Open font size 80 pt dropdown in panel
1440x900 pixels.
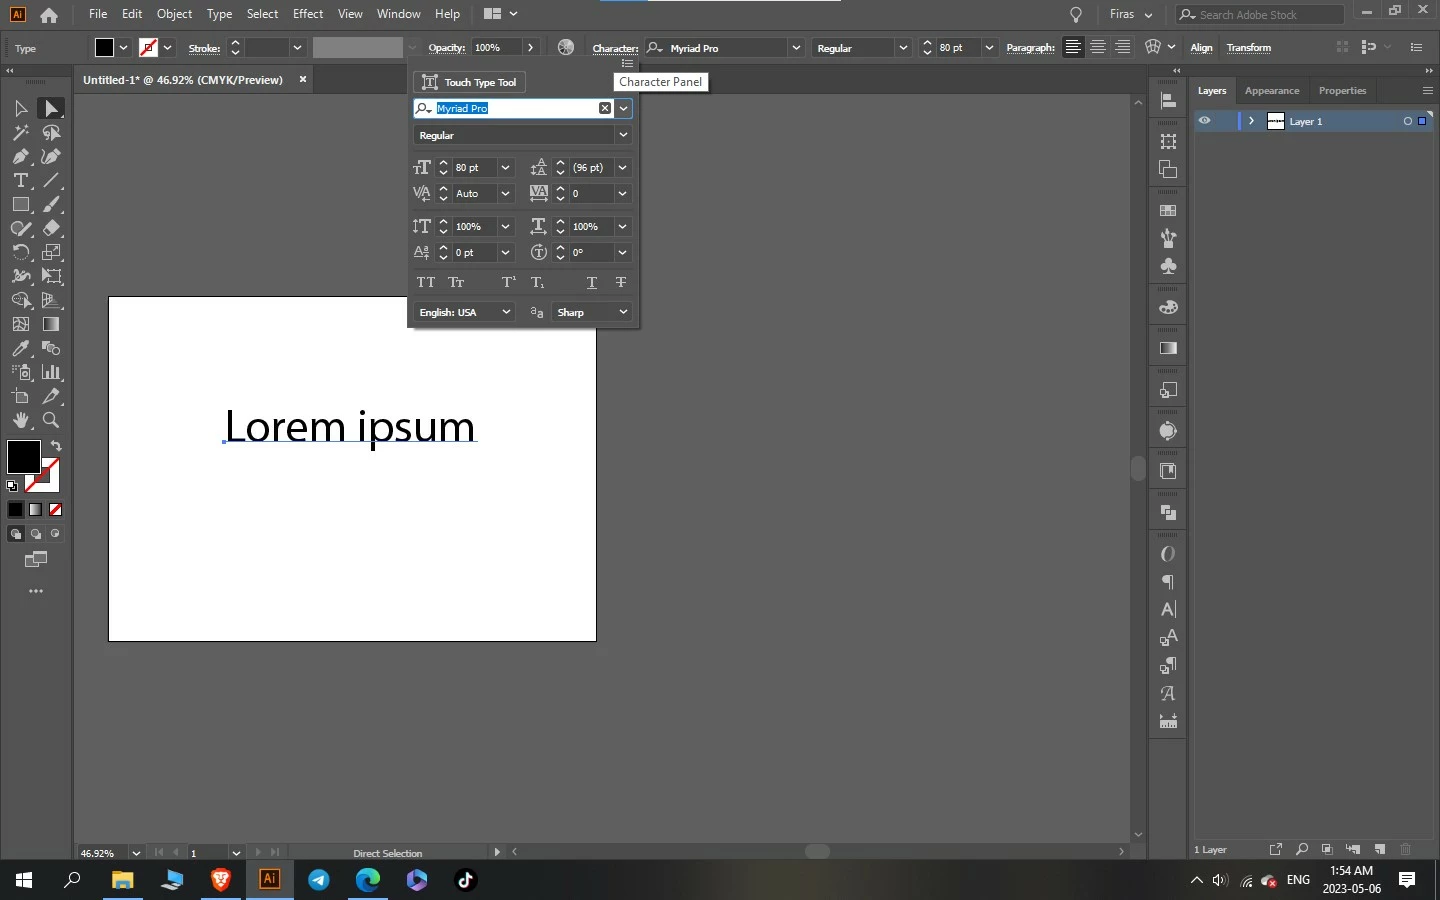[x=506, y=168]
